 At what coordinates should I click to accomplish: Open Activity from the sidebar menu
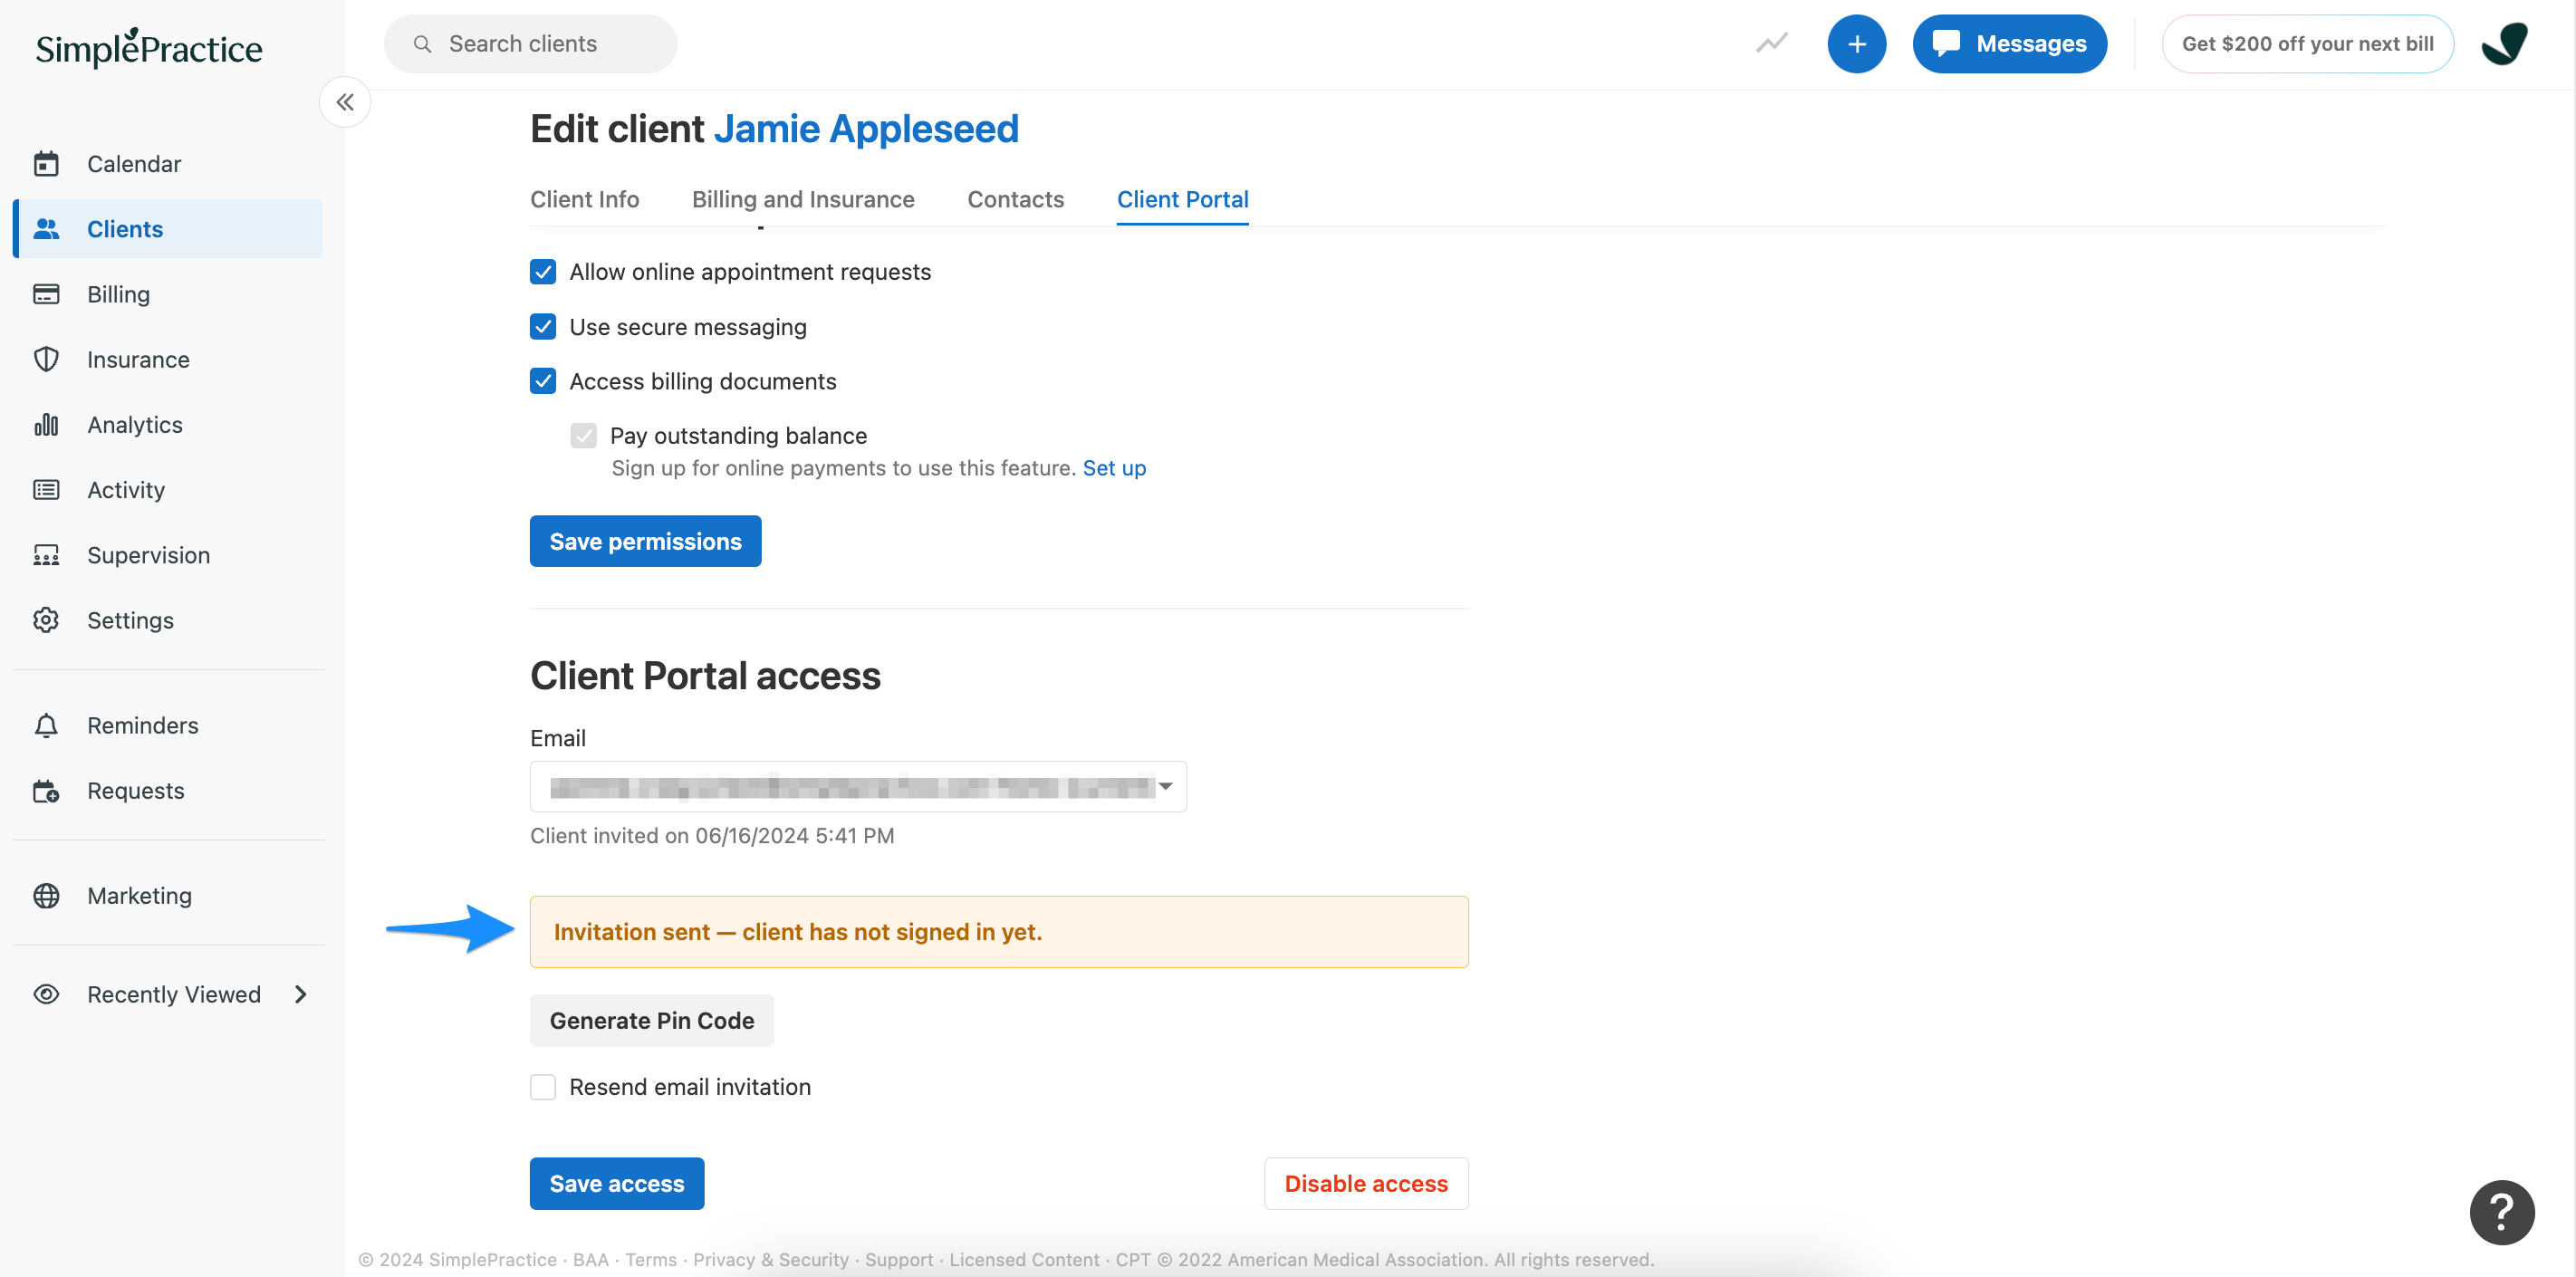click(x=168, y=489)
